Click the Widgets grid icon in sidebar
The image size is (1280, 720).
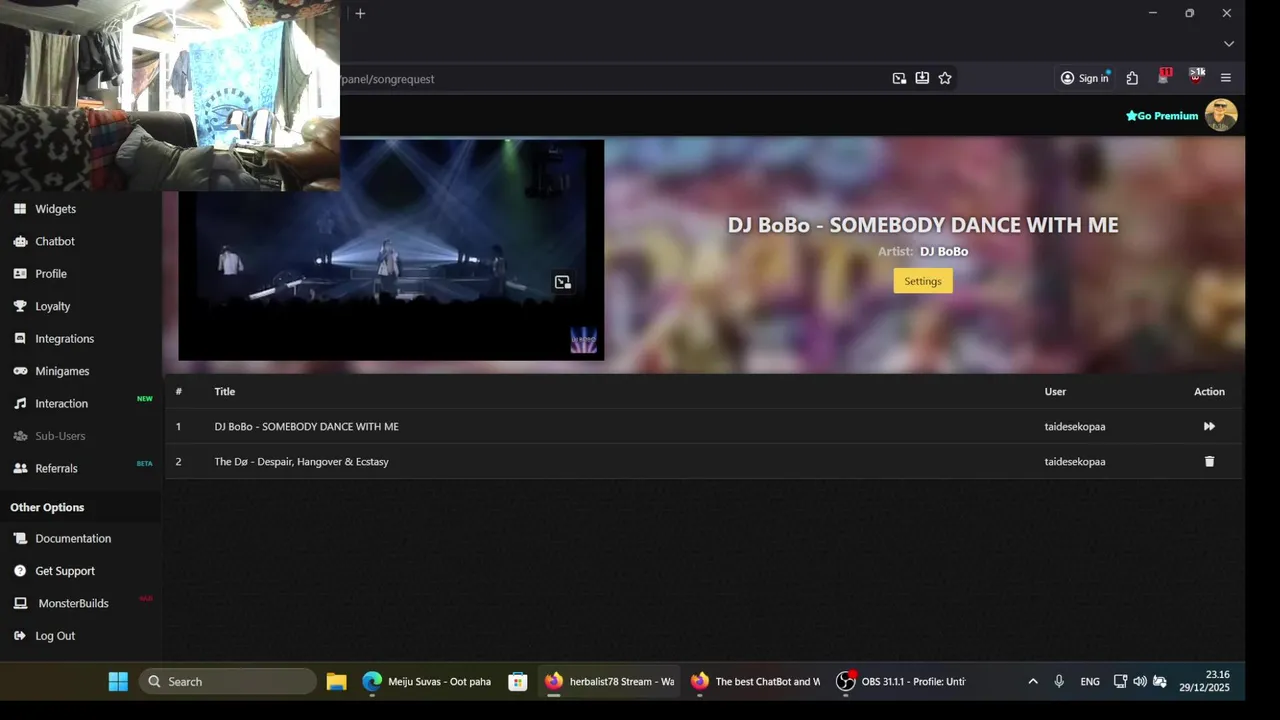click(x=20, y=209)
